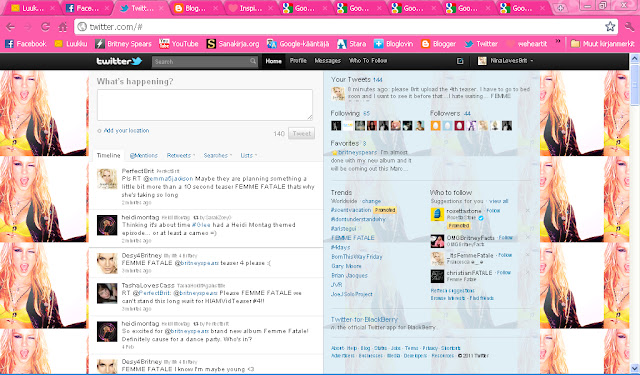Follow christianFATALE suggestion
Screen dimensions: 640x375
click(504, 273)
